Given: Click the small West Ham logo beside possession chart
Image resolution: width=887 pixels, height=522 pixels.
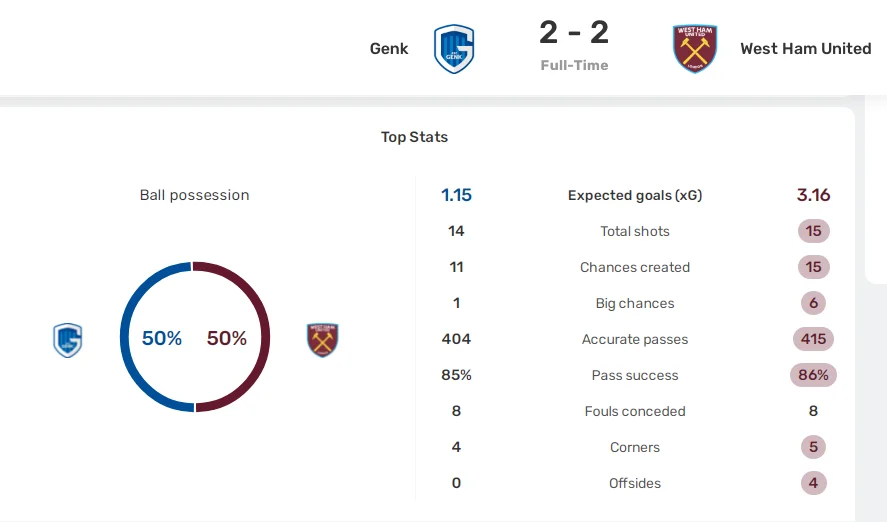Looking at the screenshot, I should coord(323,340).
